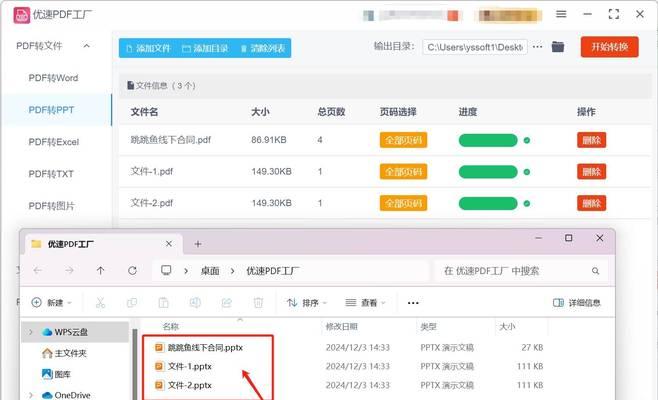Screen dimensions: 658x400
Task: Open the 查看 view dropdown
Action: click(365, 303)
